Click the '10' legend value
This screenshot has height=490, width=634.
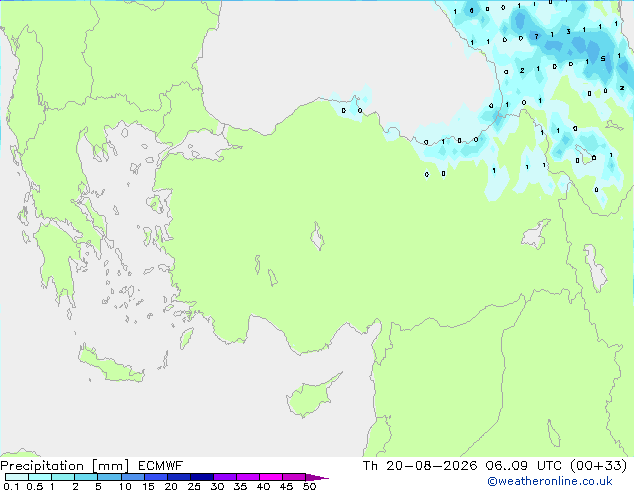click(x=125, y=486)
